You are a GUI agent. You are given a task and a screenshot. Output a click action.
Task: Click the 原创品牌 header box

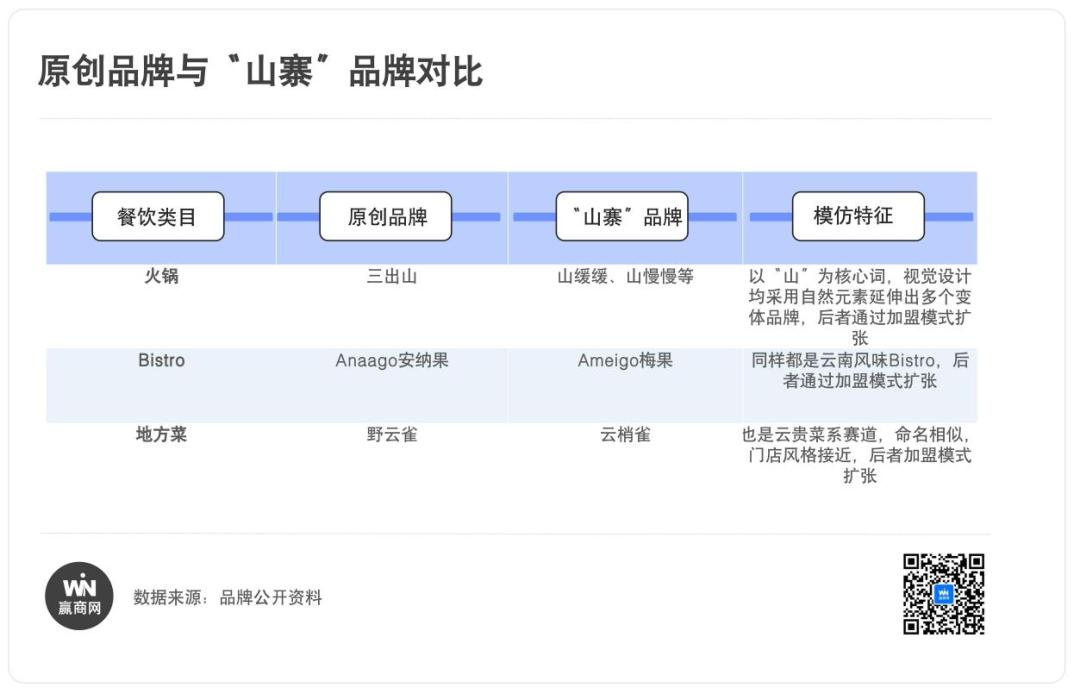click(x=386, y=216)
